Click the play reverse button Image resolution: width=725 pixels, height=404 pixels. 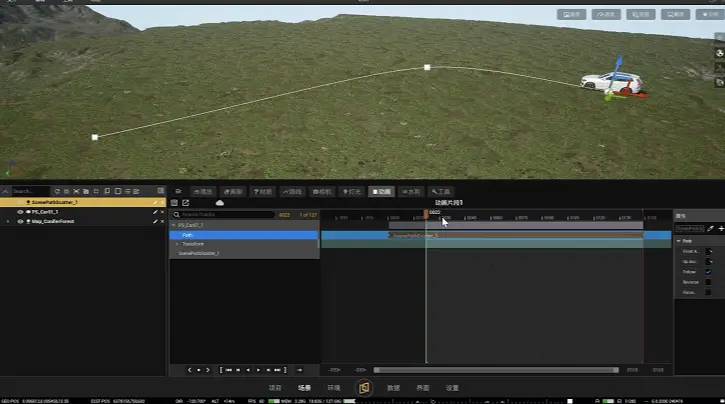248,370
